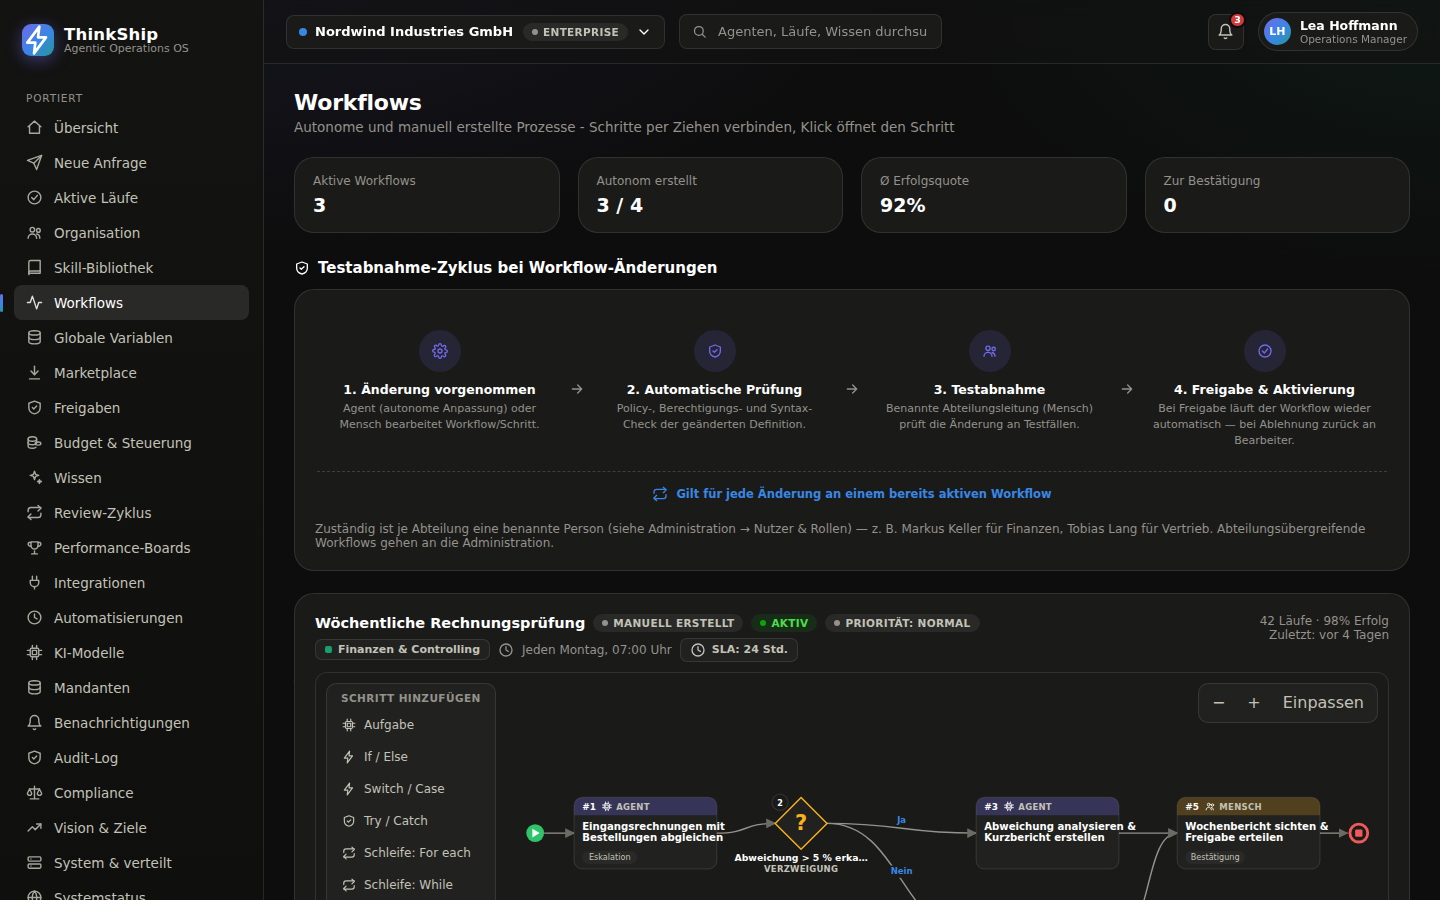Add an Aufgabe step from the palette
The width and height of the screenshot is (1440, 900).
[x=411, y=725]
